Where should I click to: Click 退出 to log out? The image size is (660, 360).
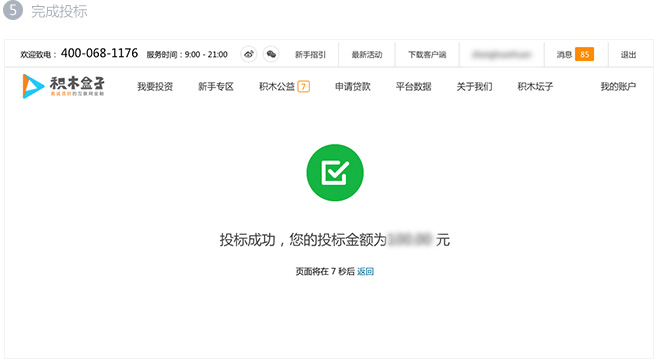coord(628,55)
